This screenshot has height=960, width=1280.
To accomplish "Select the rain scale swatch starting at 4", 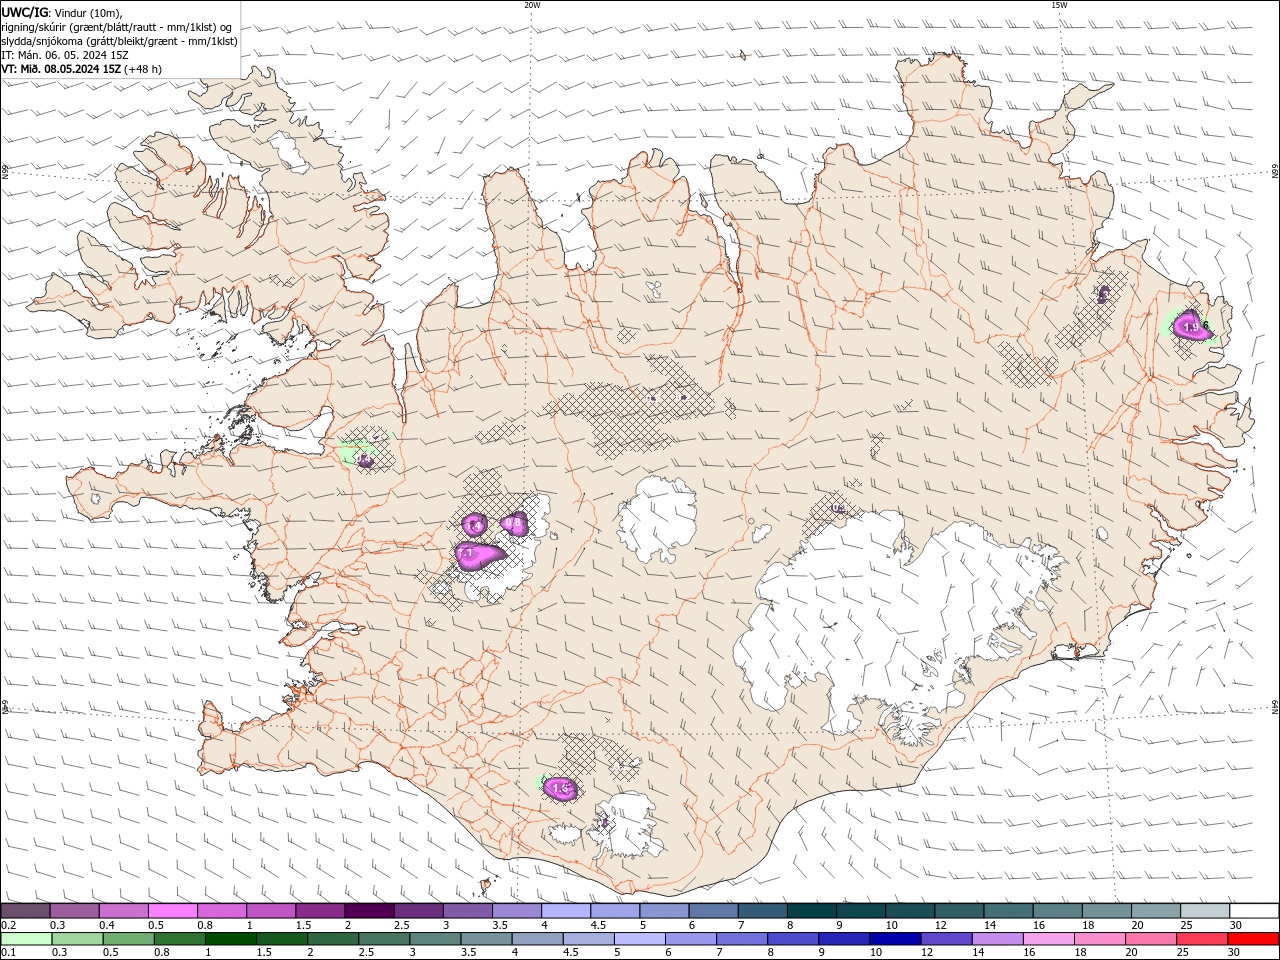I will (537, 939).
